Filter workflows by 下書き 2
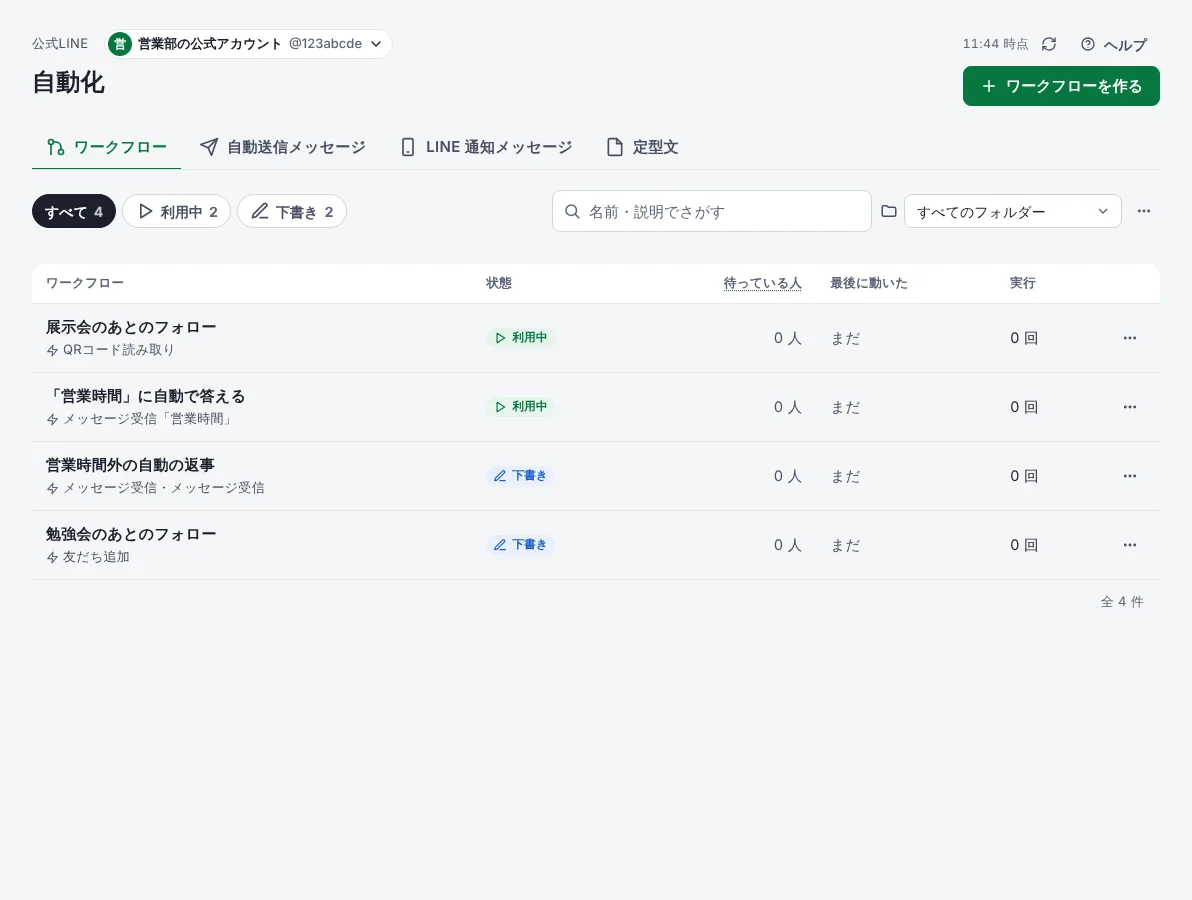Image resolution: width=1192 pixels, height=900 pixels. 292,211
